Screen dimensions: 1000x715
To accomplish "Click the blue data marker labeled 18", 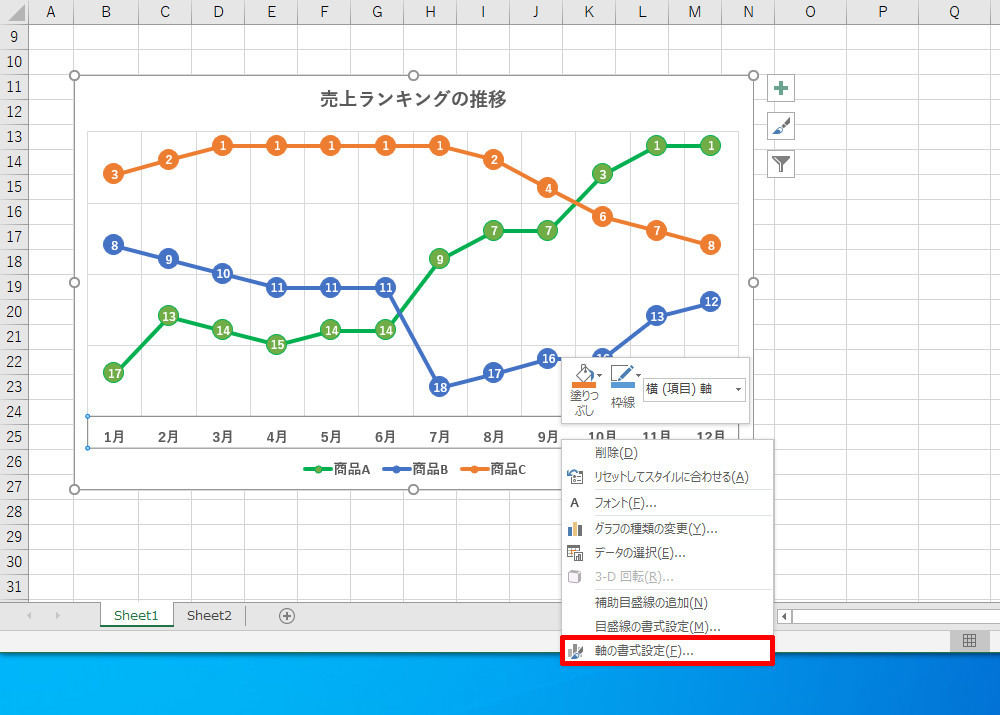I will pyautogui.click(x=439, y=387).
